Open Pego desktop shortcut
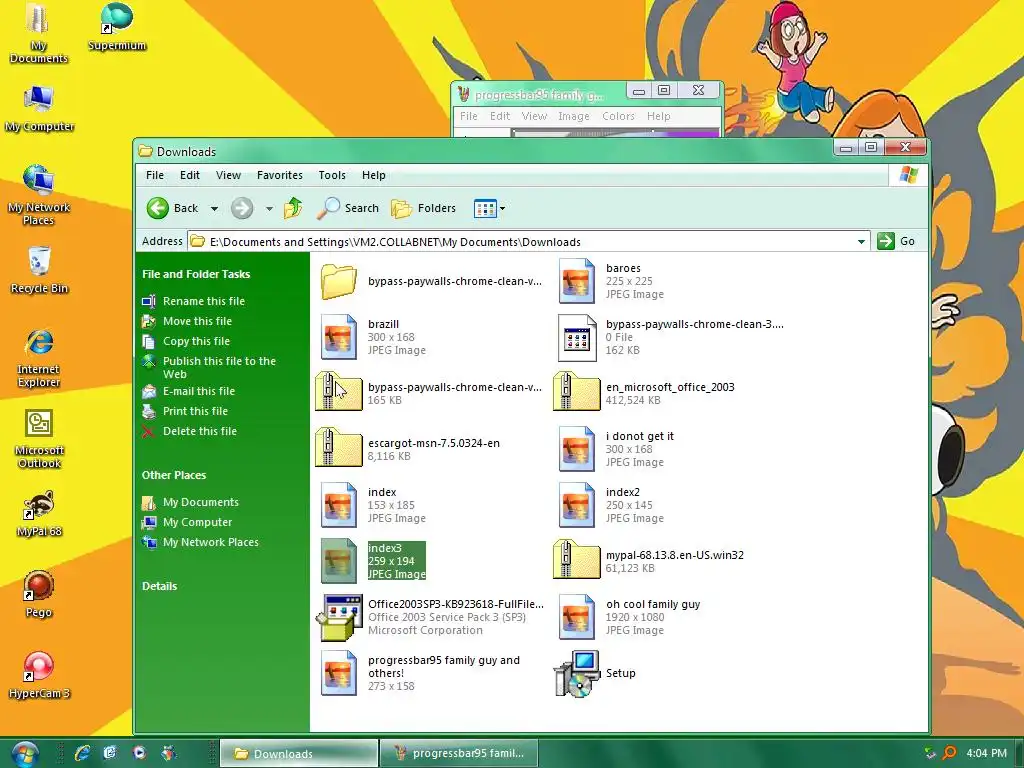This screenshot has width=1024, height=768. pyautogui.click(x=39, y=594)
